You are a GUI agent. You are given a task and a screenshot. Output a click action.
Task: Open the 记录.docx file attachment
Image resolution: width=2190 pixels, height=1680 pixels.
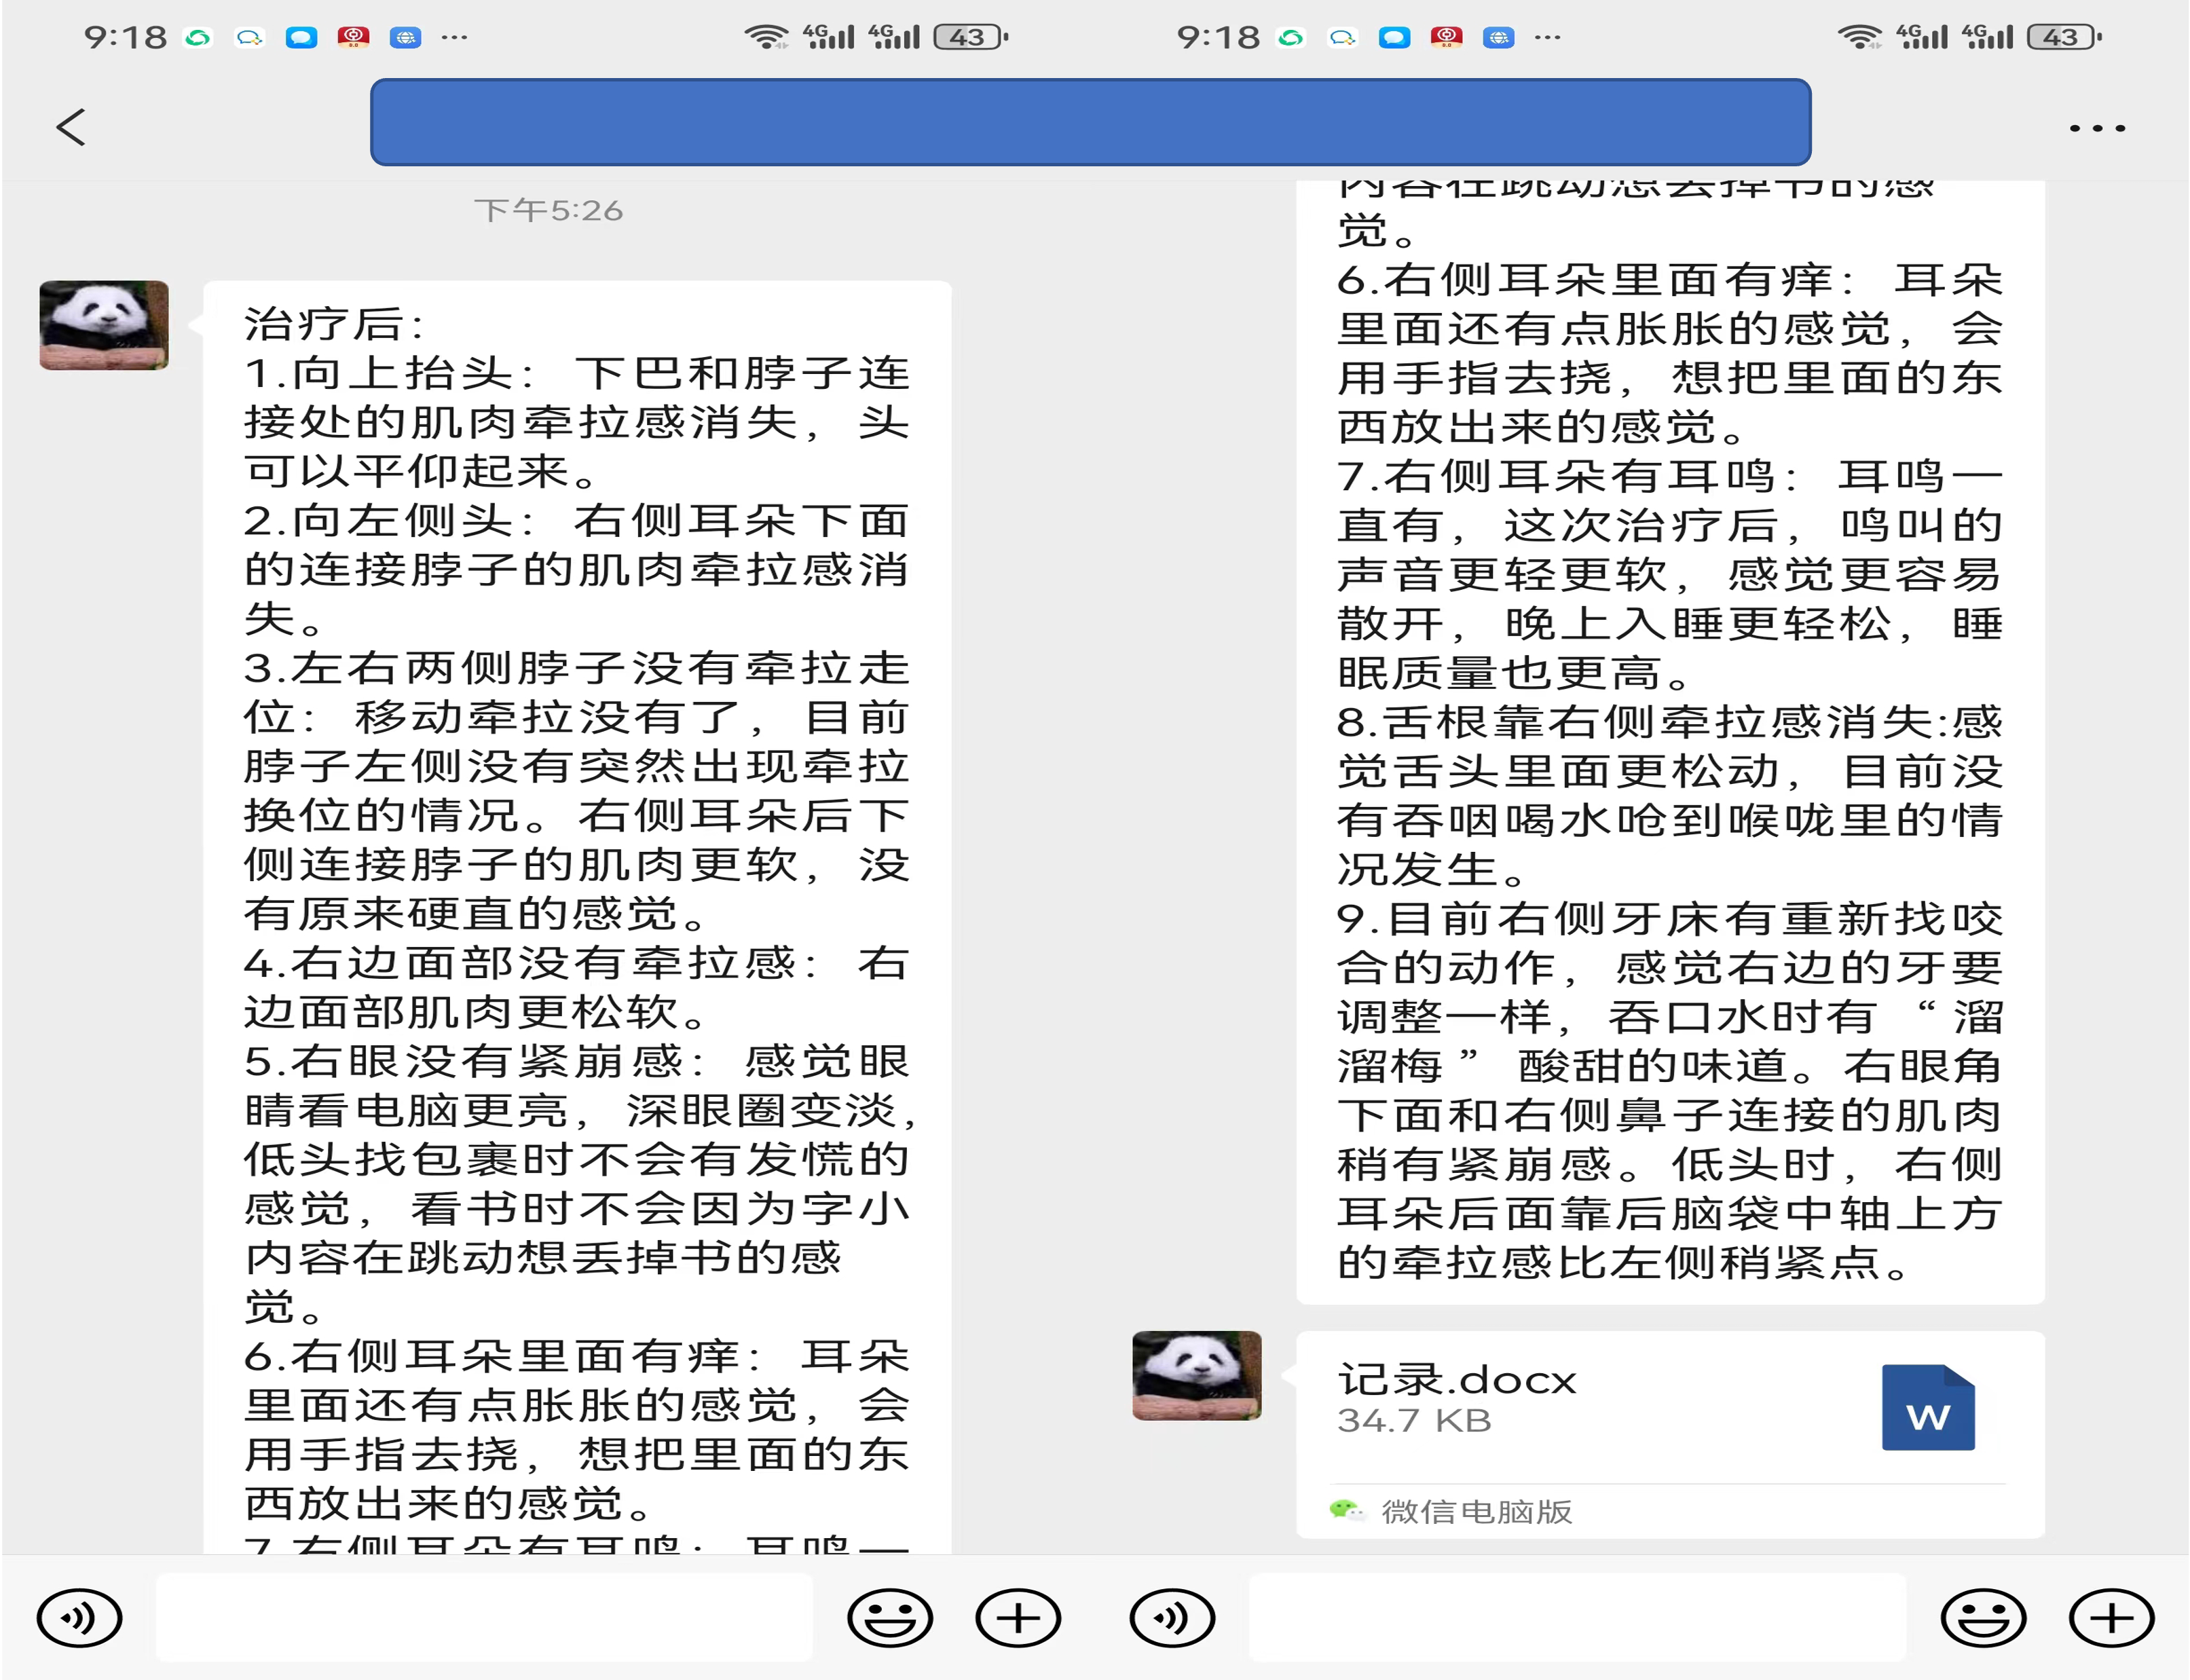pyautogui.click(x=1600, y=1400)
